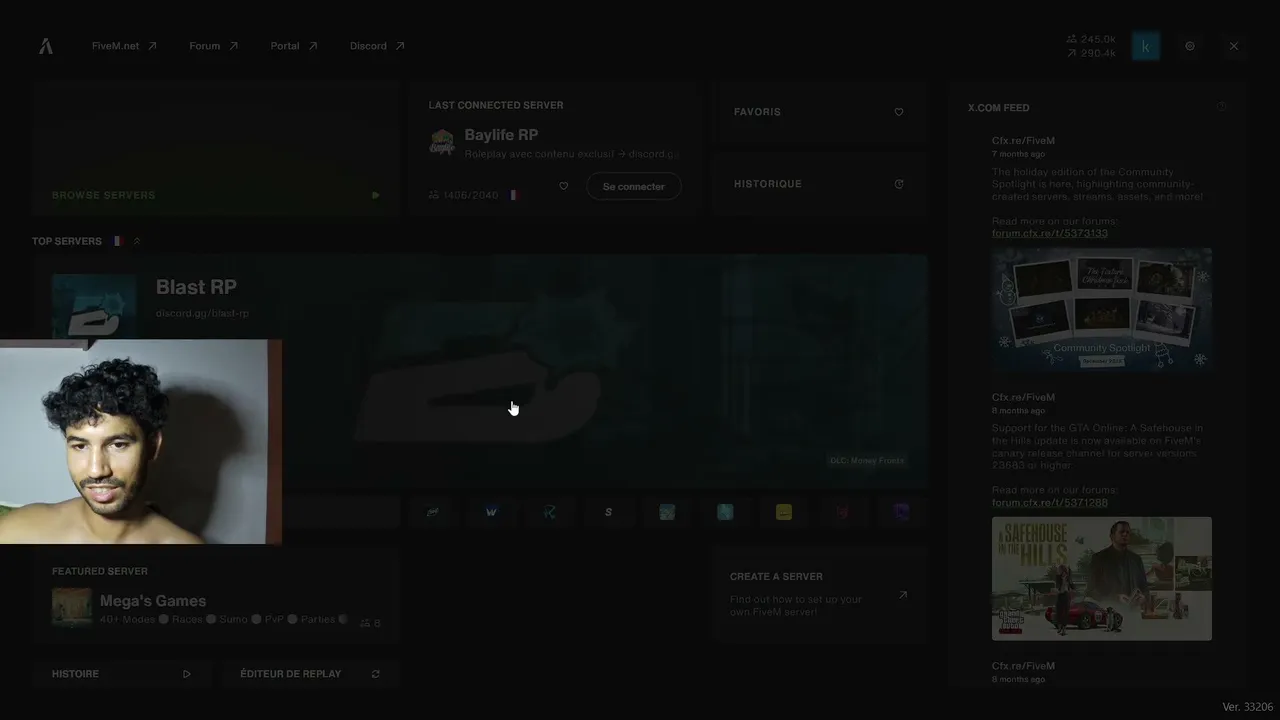The height and width of the screenshot is (720, 1280).
Task: Open the Histoire story mode button
Action: click(122, 674)
